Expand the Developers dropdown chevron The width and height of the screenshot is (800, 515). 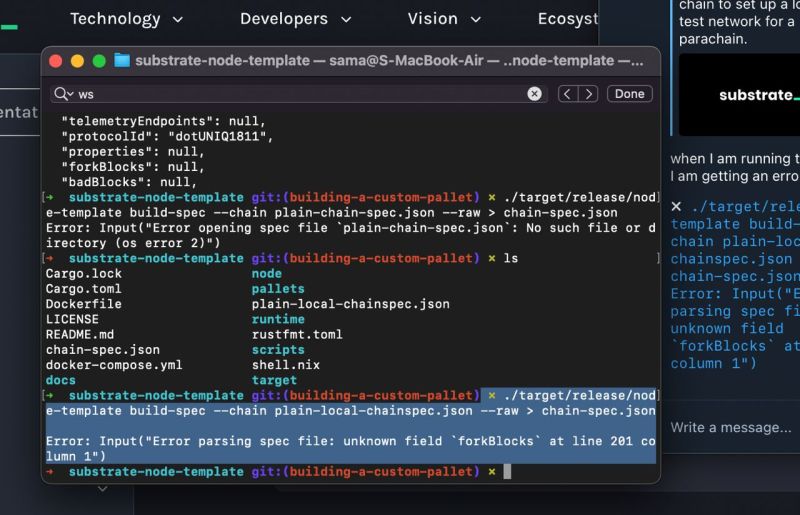point(346,20)
